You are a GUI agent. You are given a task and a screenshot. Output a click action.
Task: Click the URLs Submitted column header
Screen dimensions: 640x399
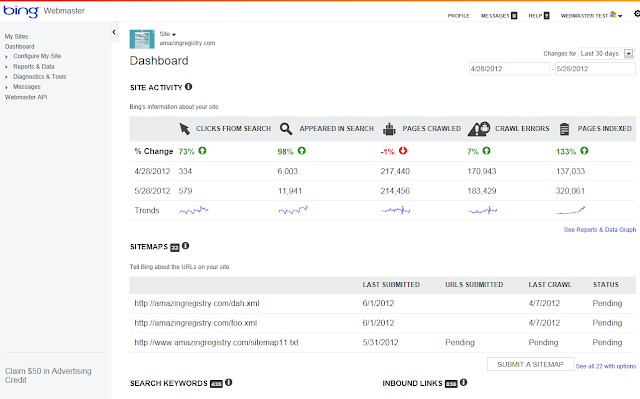coord(474,285)
